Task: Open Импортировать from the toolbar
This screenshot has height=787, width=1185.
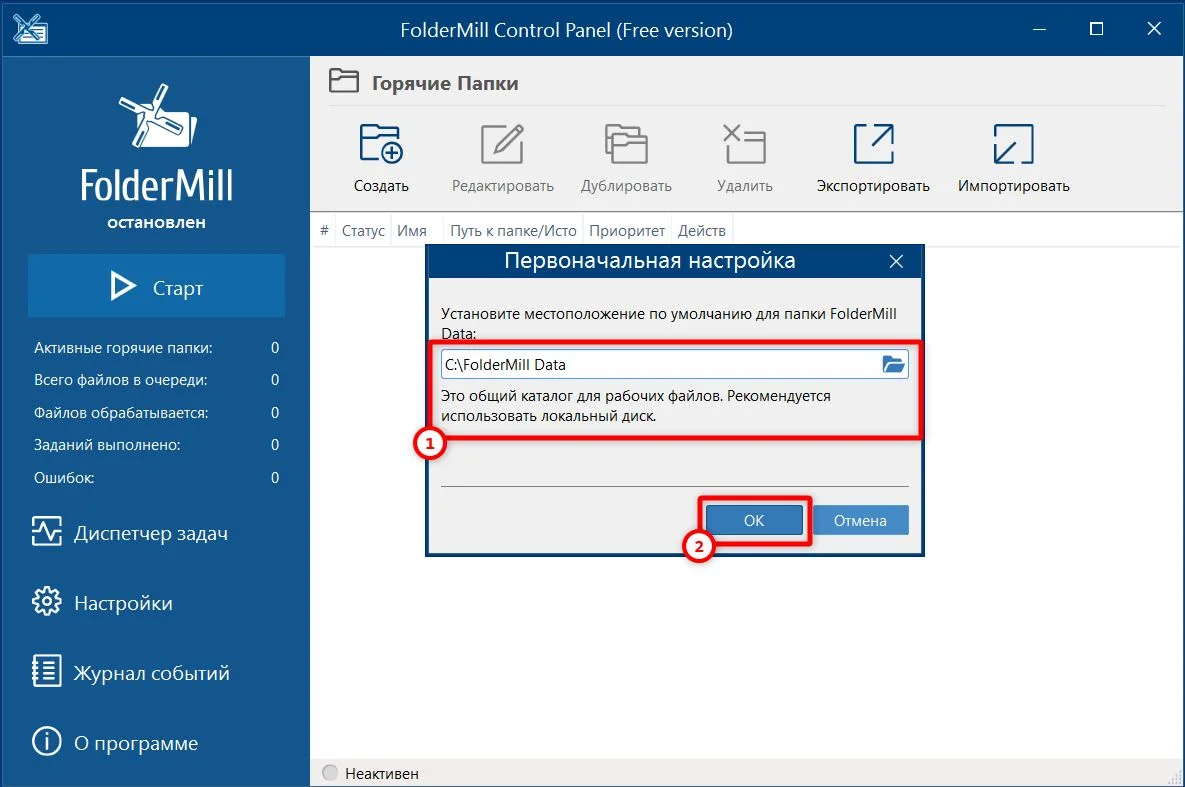Action: coord(1013,145)
